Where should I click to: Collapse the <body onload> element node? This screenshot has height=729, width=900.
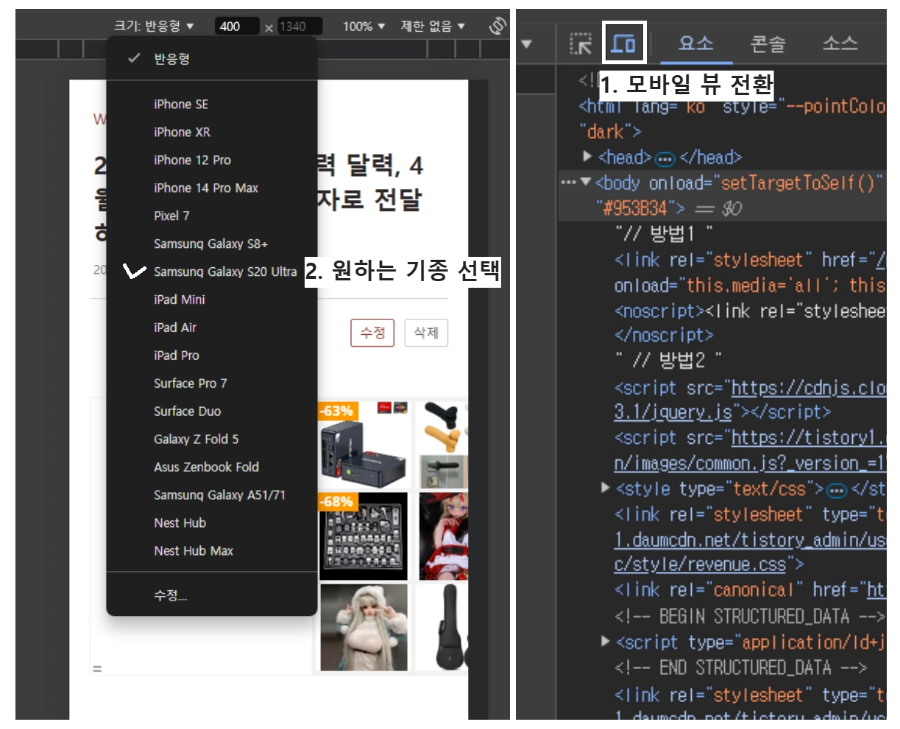click(585, 181)
